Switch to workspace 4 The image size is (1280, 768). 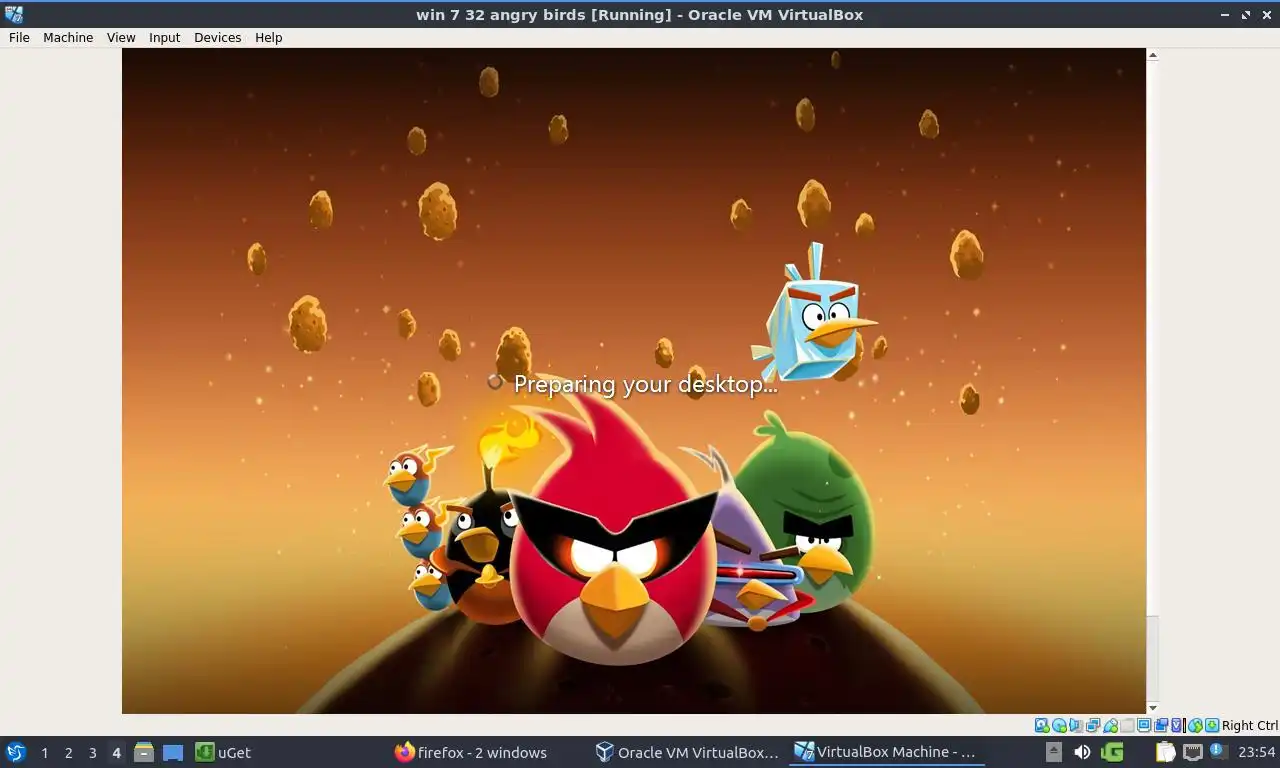click(116, 753)
